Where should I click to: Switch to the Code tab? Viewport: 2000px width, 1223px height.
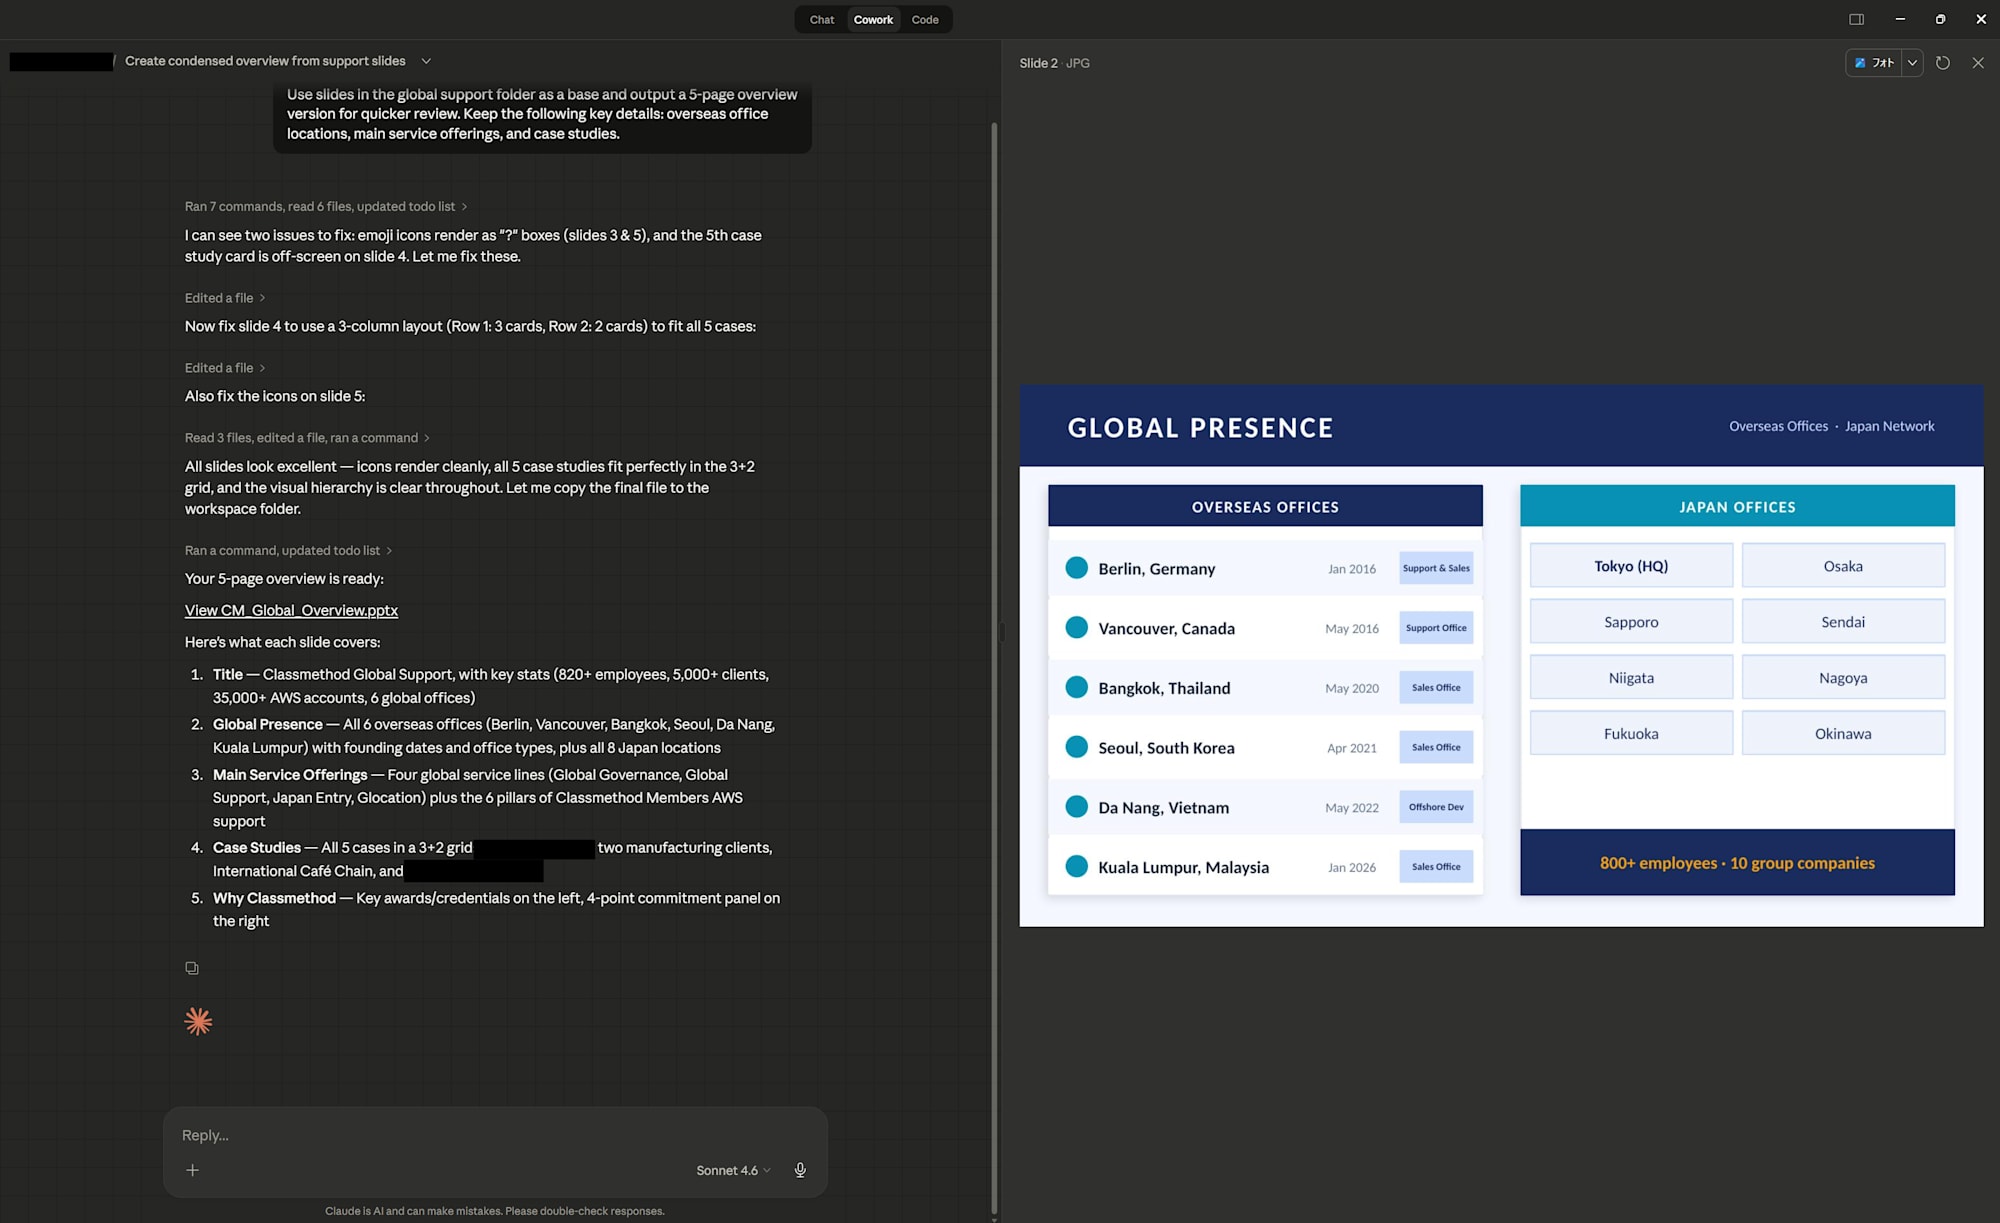coord(925,20)
